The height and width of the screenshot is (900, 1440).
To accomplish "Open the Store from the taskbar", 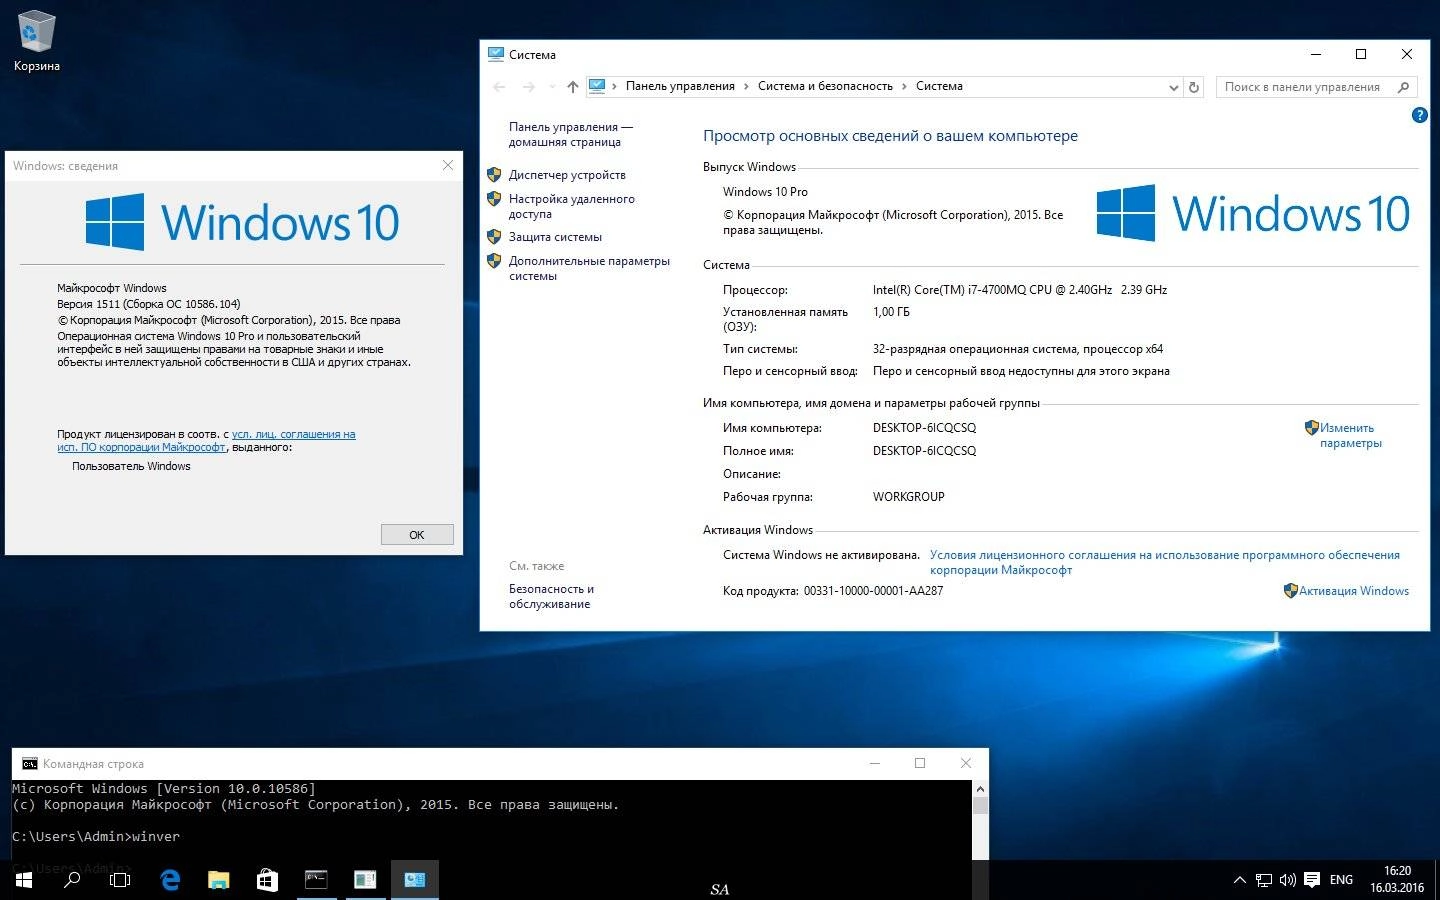I will coord(267,880).
